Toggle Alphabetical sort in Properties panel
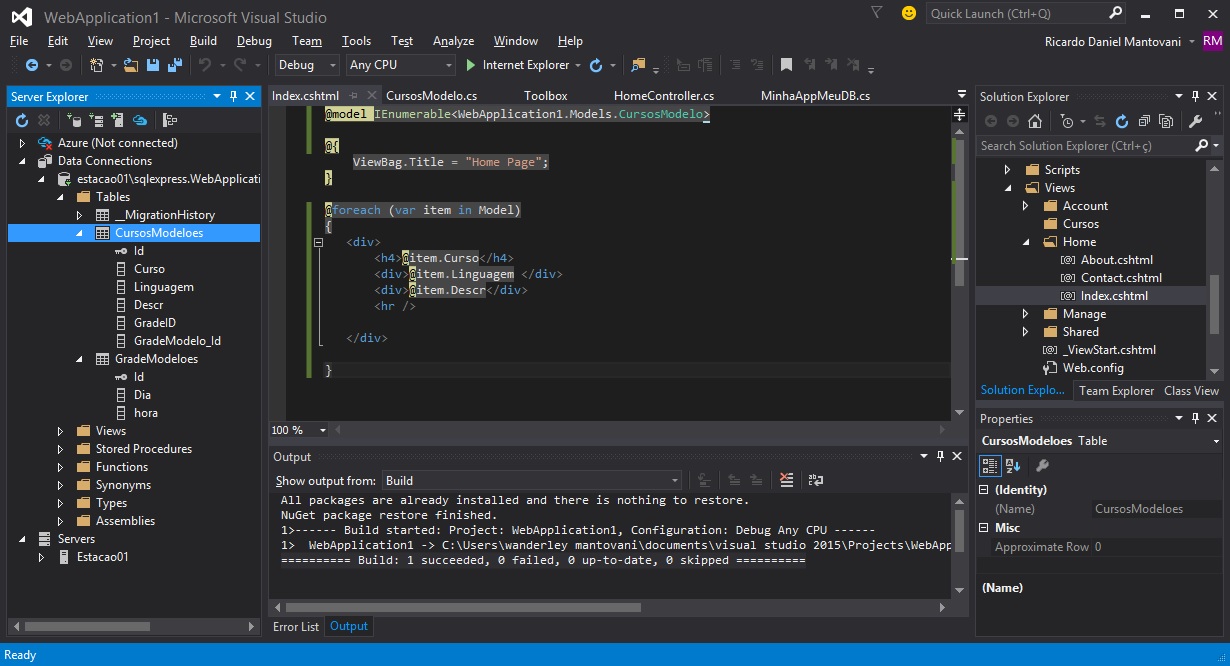 coord(1013,465)
